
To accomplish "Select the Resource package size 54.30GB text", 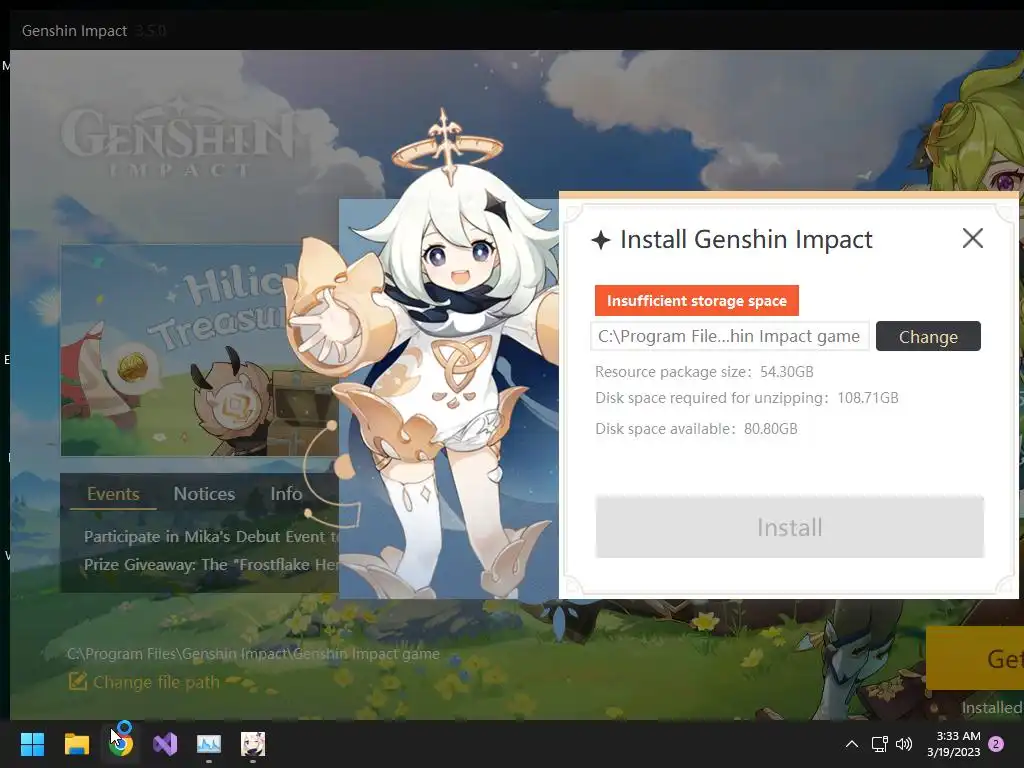I will tap(704, 372).
